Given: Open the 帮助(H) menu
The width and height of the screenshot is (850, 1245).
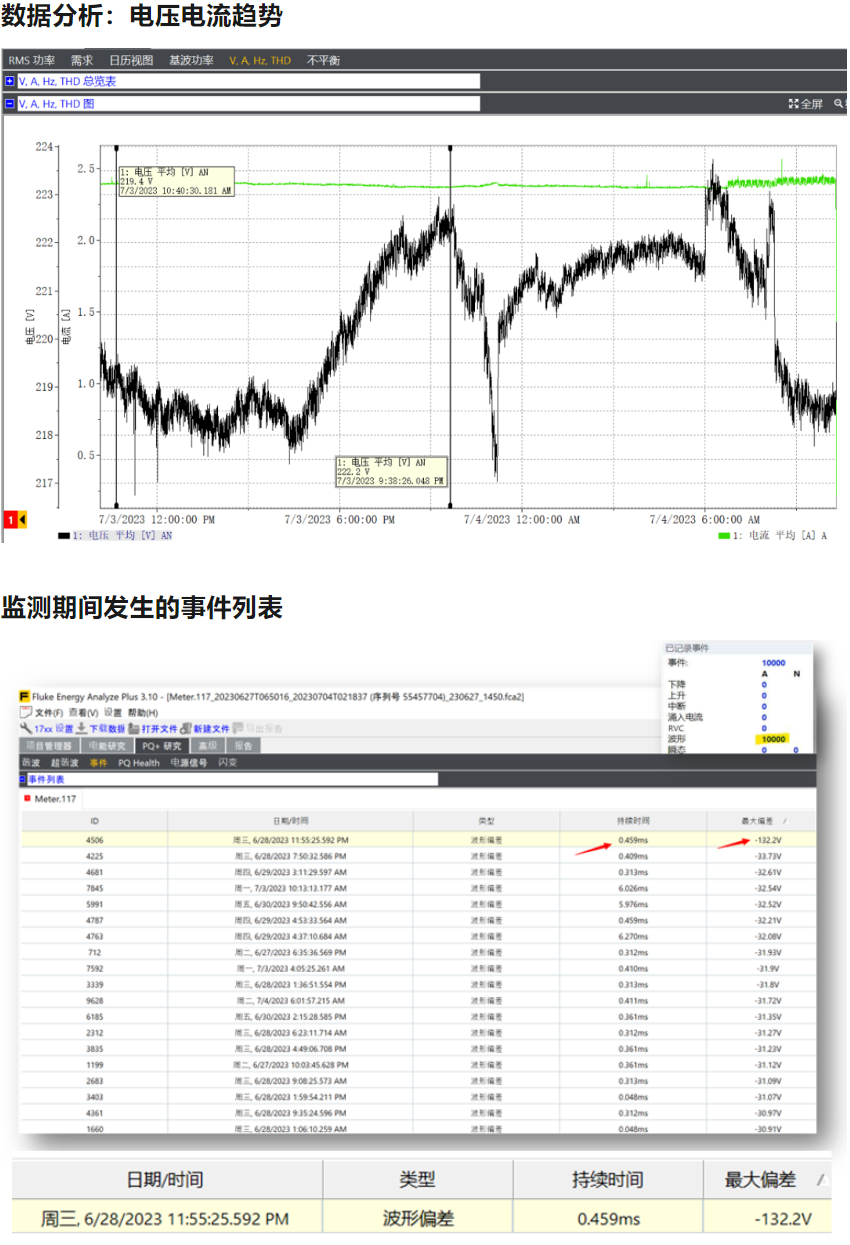Looking at the screenshot, I should tap(142, 712).
